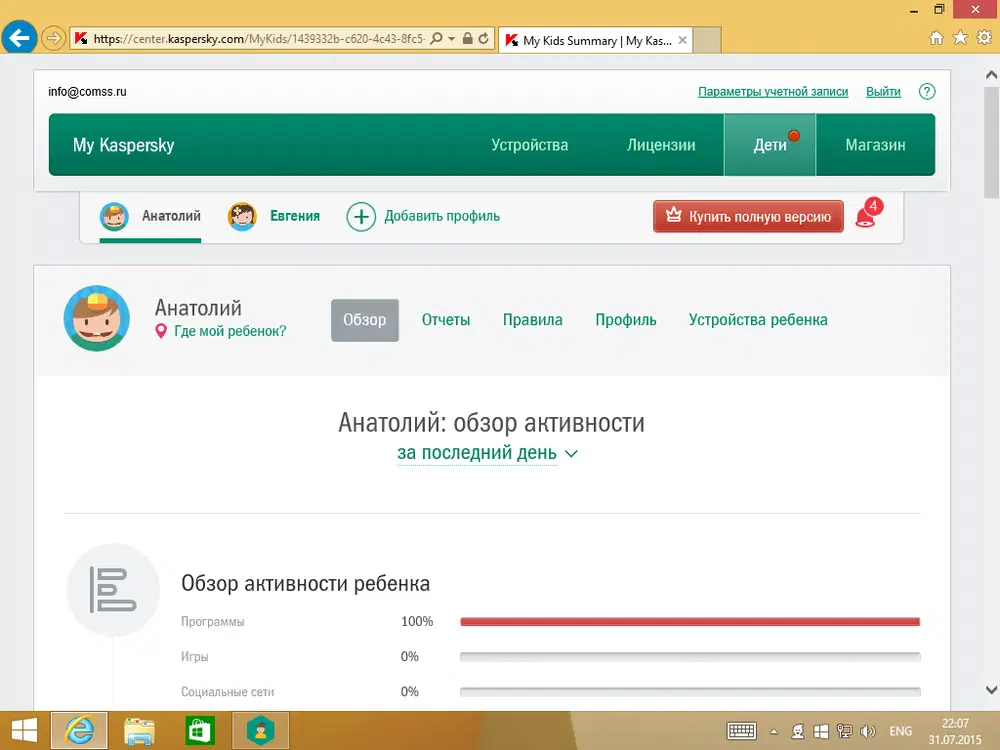The width and height of the screenshot is (1000, 750).
Task: Expand the address bar dropdown arrow
Action: click(452, 38)
